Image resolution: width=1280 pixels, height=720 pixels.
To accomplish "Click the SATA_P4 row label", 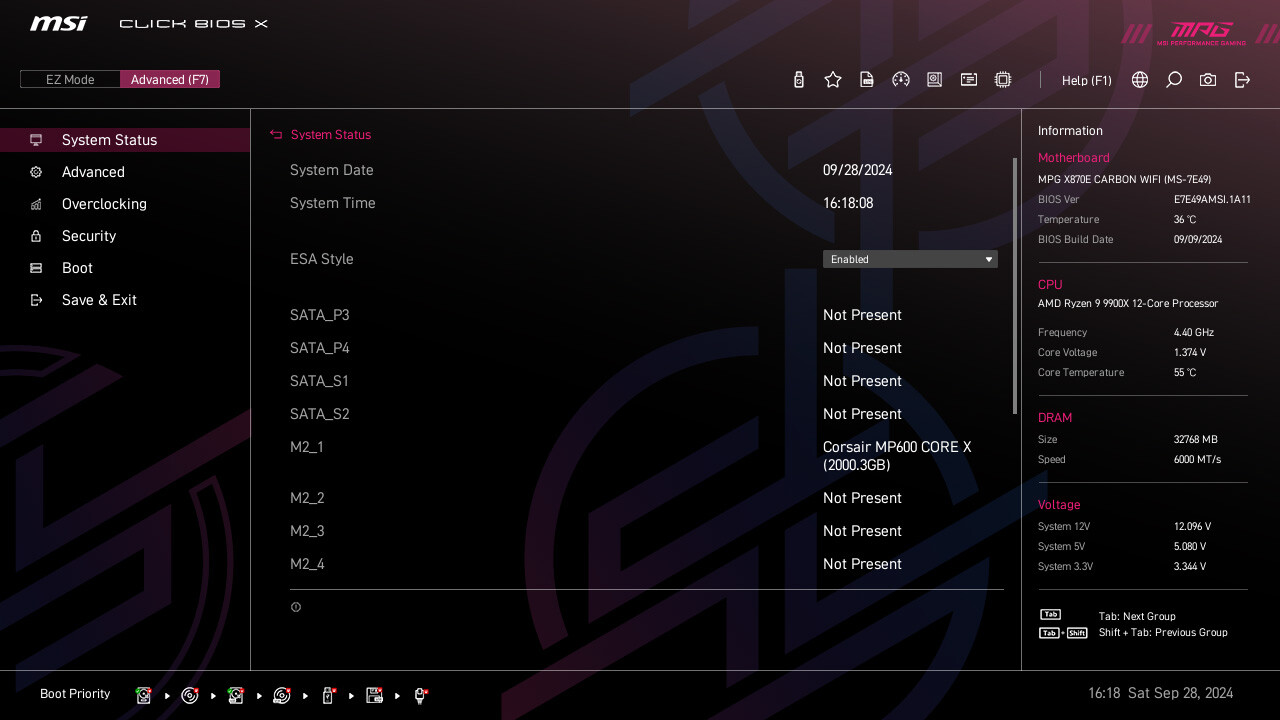I will click(x=320, y=348).
